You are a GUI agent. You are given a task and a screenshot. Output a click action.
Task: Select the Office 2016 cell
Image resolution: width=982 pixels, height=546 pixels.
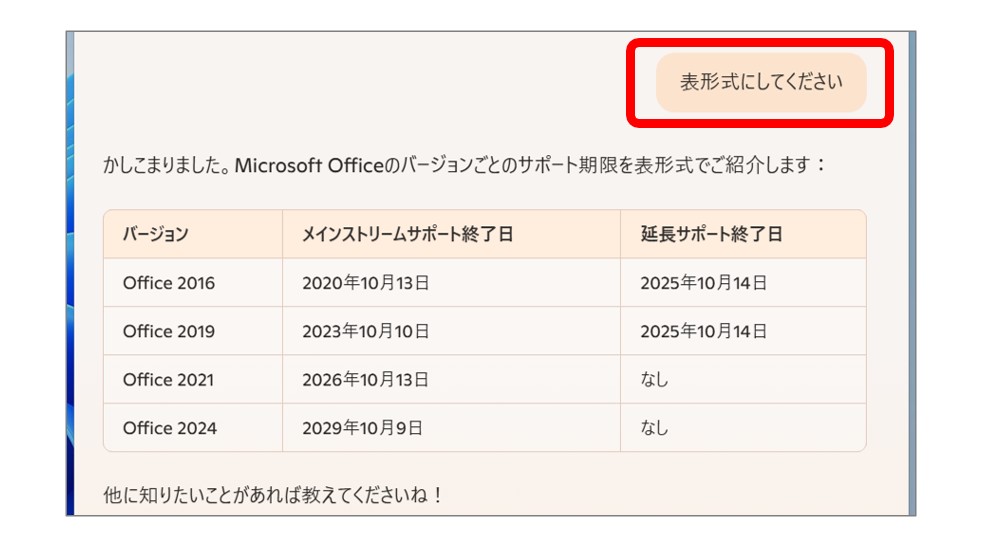click(x=193, y=282)
